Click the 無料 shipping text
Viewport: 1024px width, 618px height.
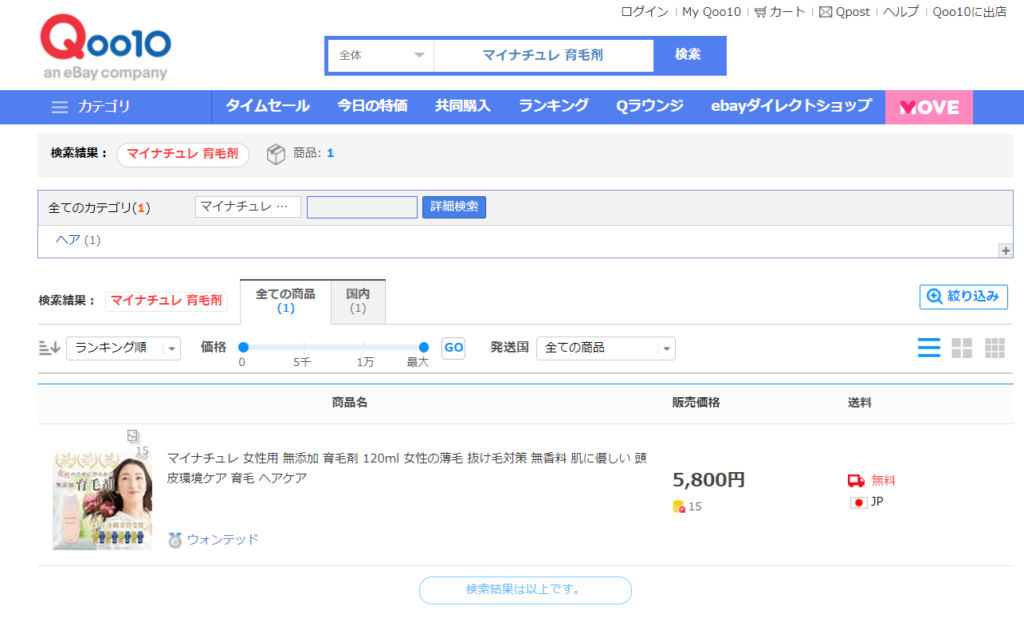coord(884,481)
